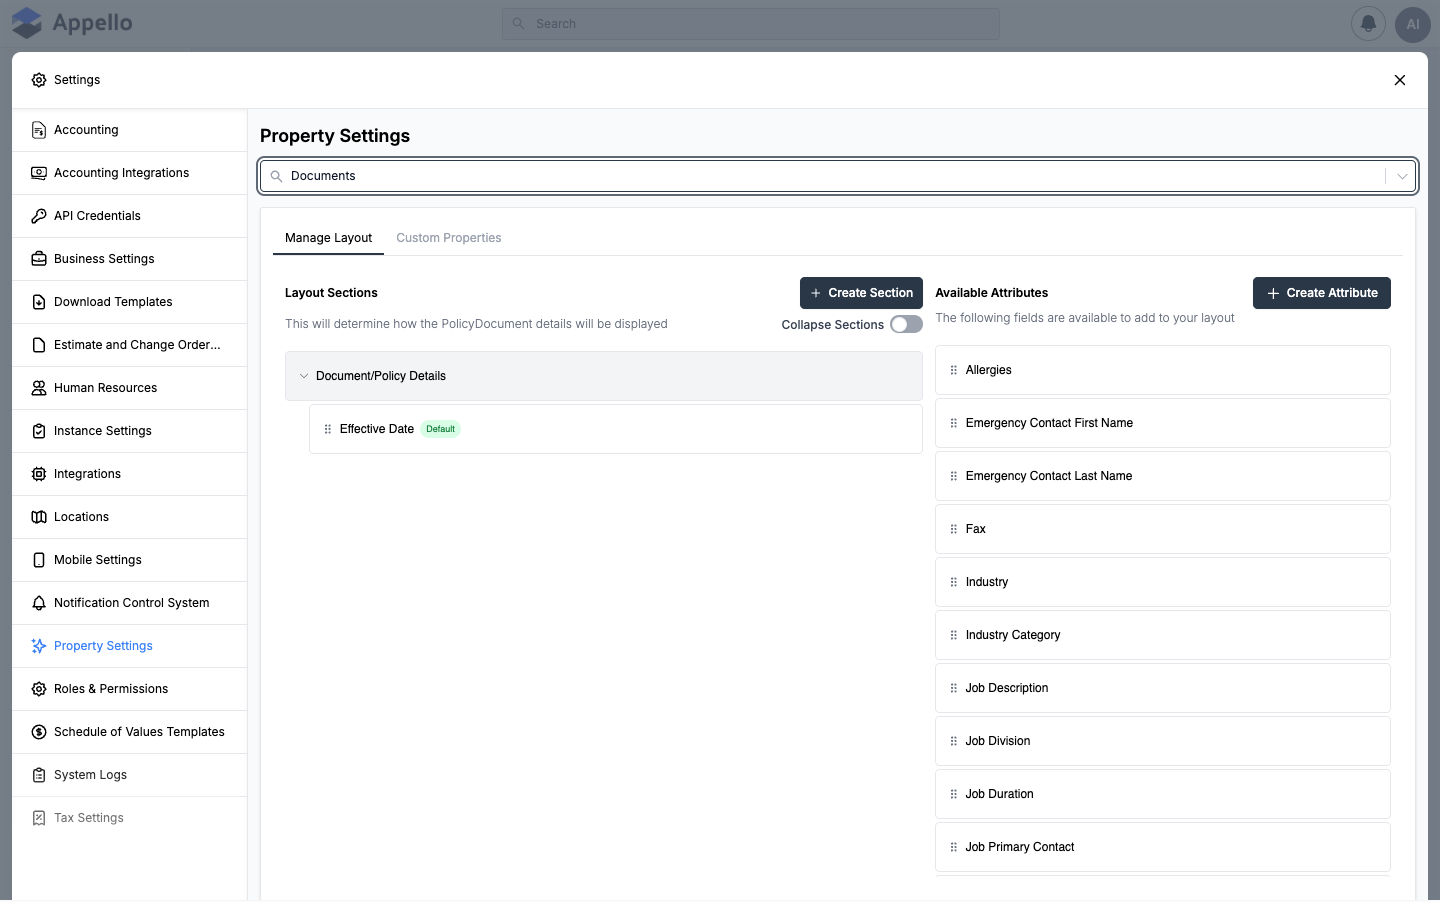Open Accounting Integrations in sidebar
Screen dimensions: 1440x918
tap(130, 173)
